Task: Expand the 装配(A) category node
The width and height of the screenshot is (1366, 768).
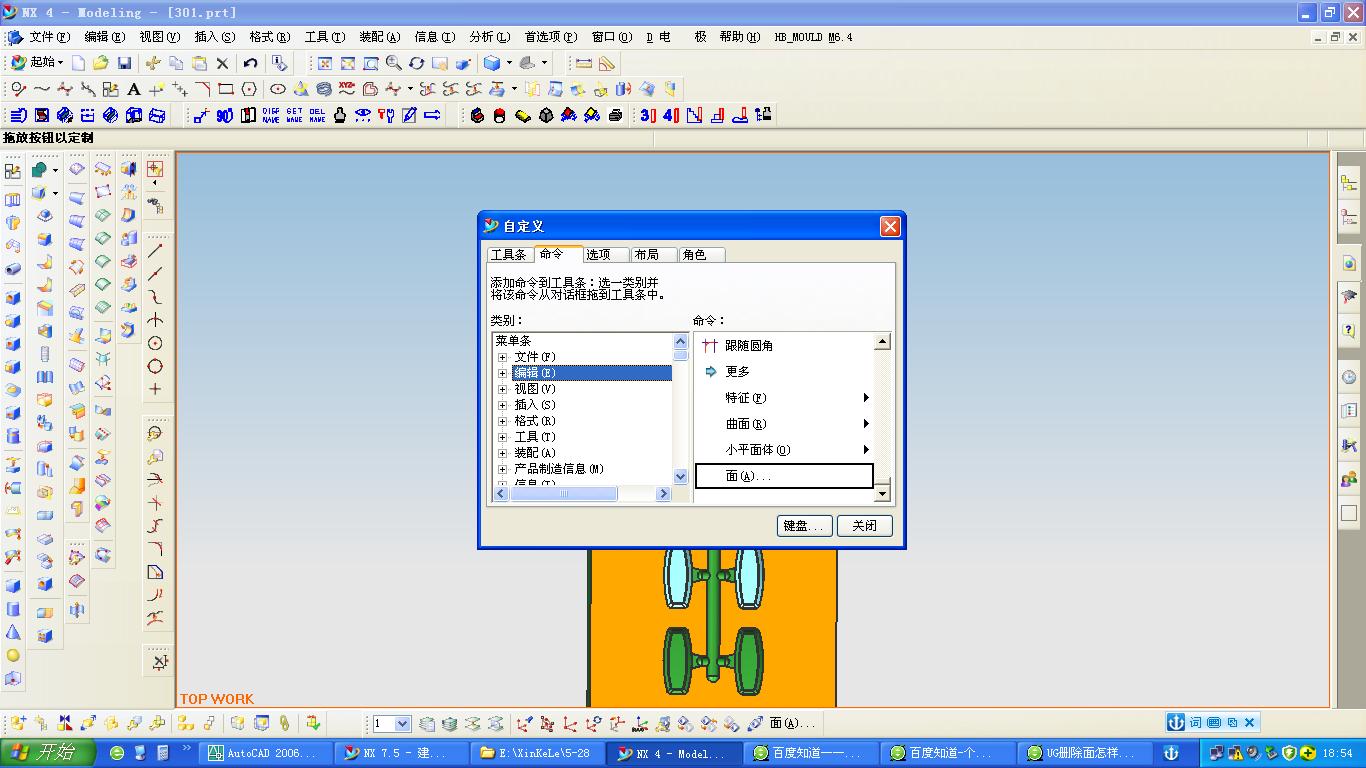Action: 503,453
